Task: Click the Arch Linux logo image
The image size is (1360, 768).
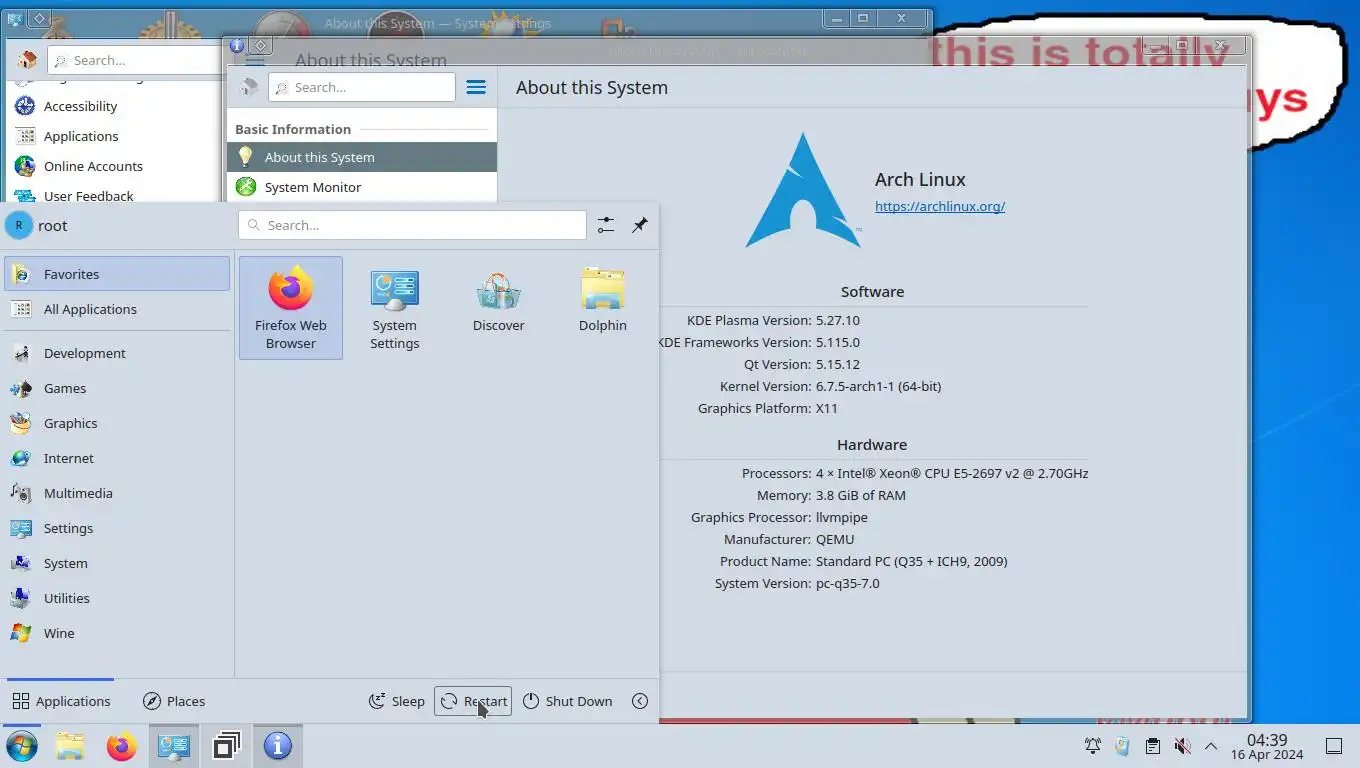Action: point(803,190)
